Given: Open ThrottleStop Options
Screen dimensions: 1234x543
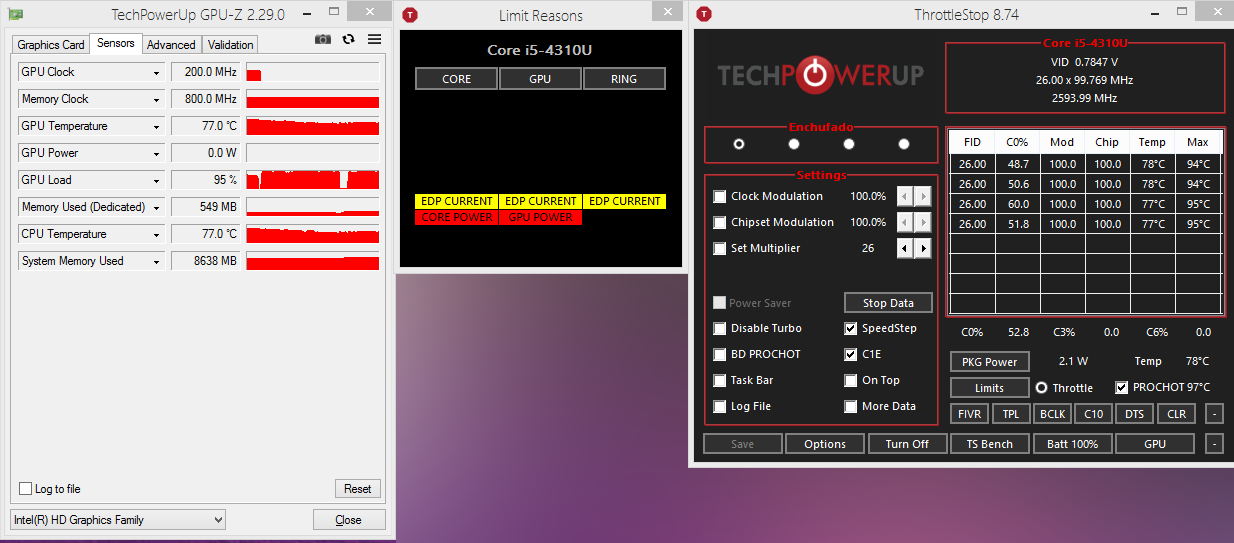Looking at the screenshot, I should [x=825, y=444].
